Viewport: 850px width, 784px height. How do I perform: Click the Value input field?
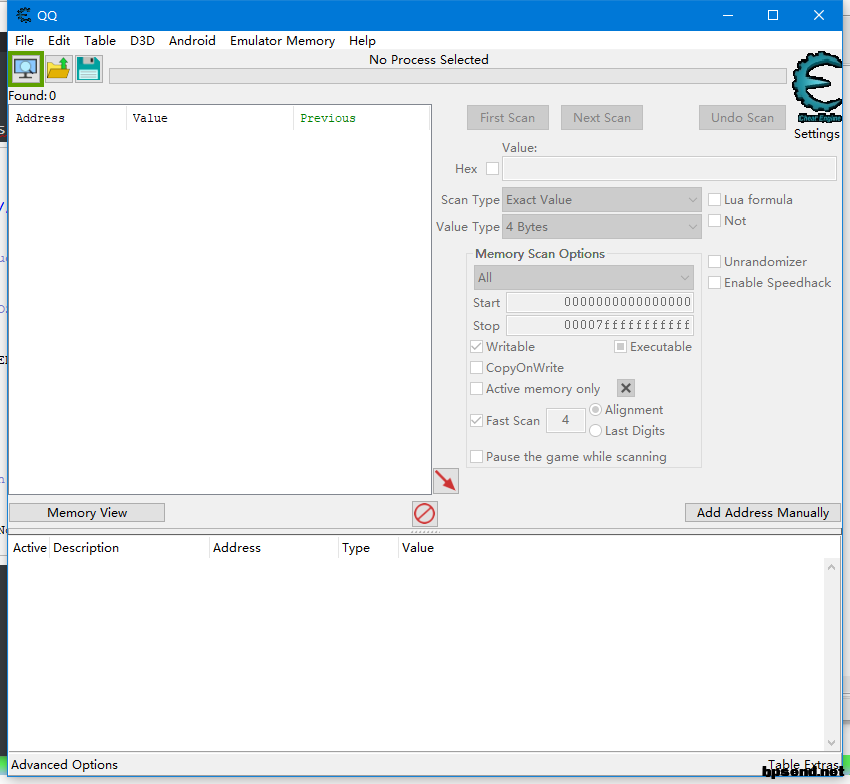coord(669,169)
